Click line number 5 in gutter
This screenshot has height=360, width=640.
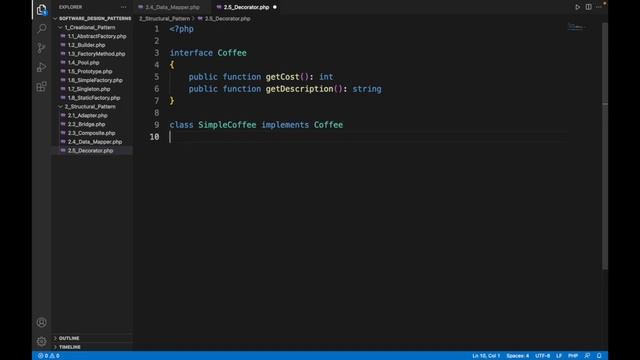(x=156, y=77)
